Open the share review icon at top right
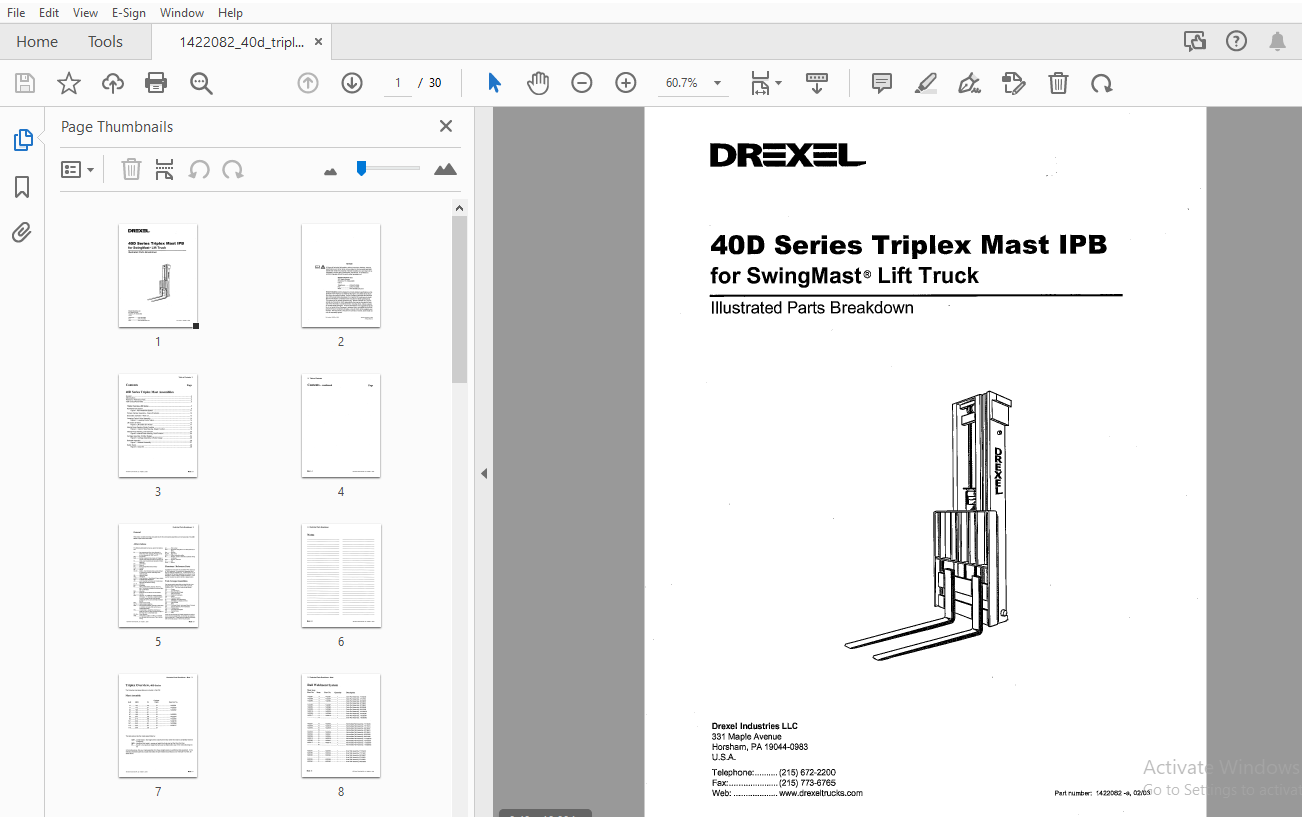This screenshot has height=817, width=1302. [x=1194, y=41]
